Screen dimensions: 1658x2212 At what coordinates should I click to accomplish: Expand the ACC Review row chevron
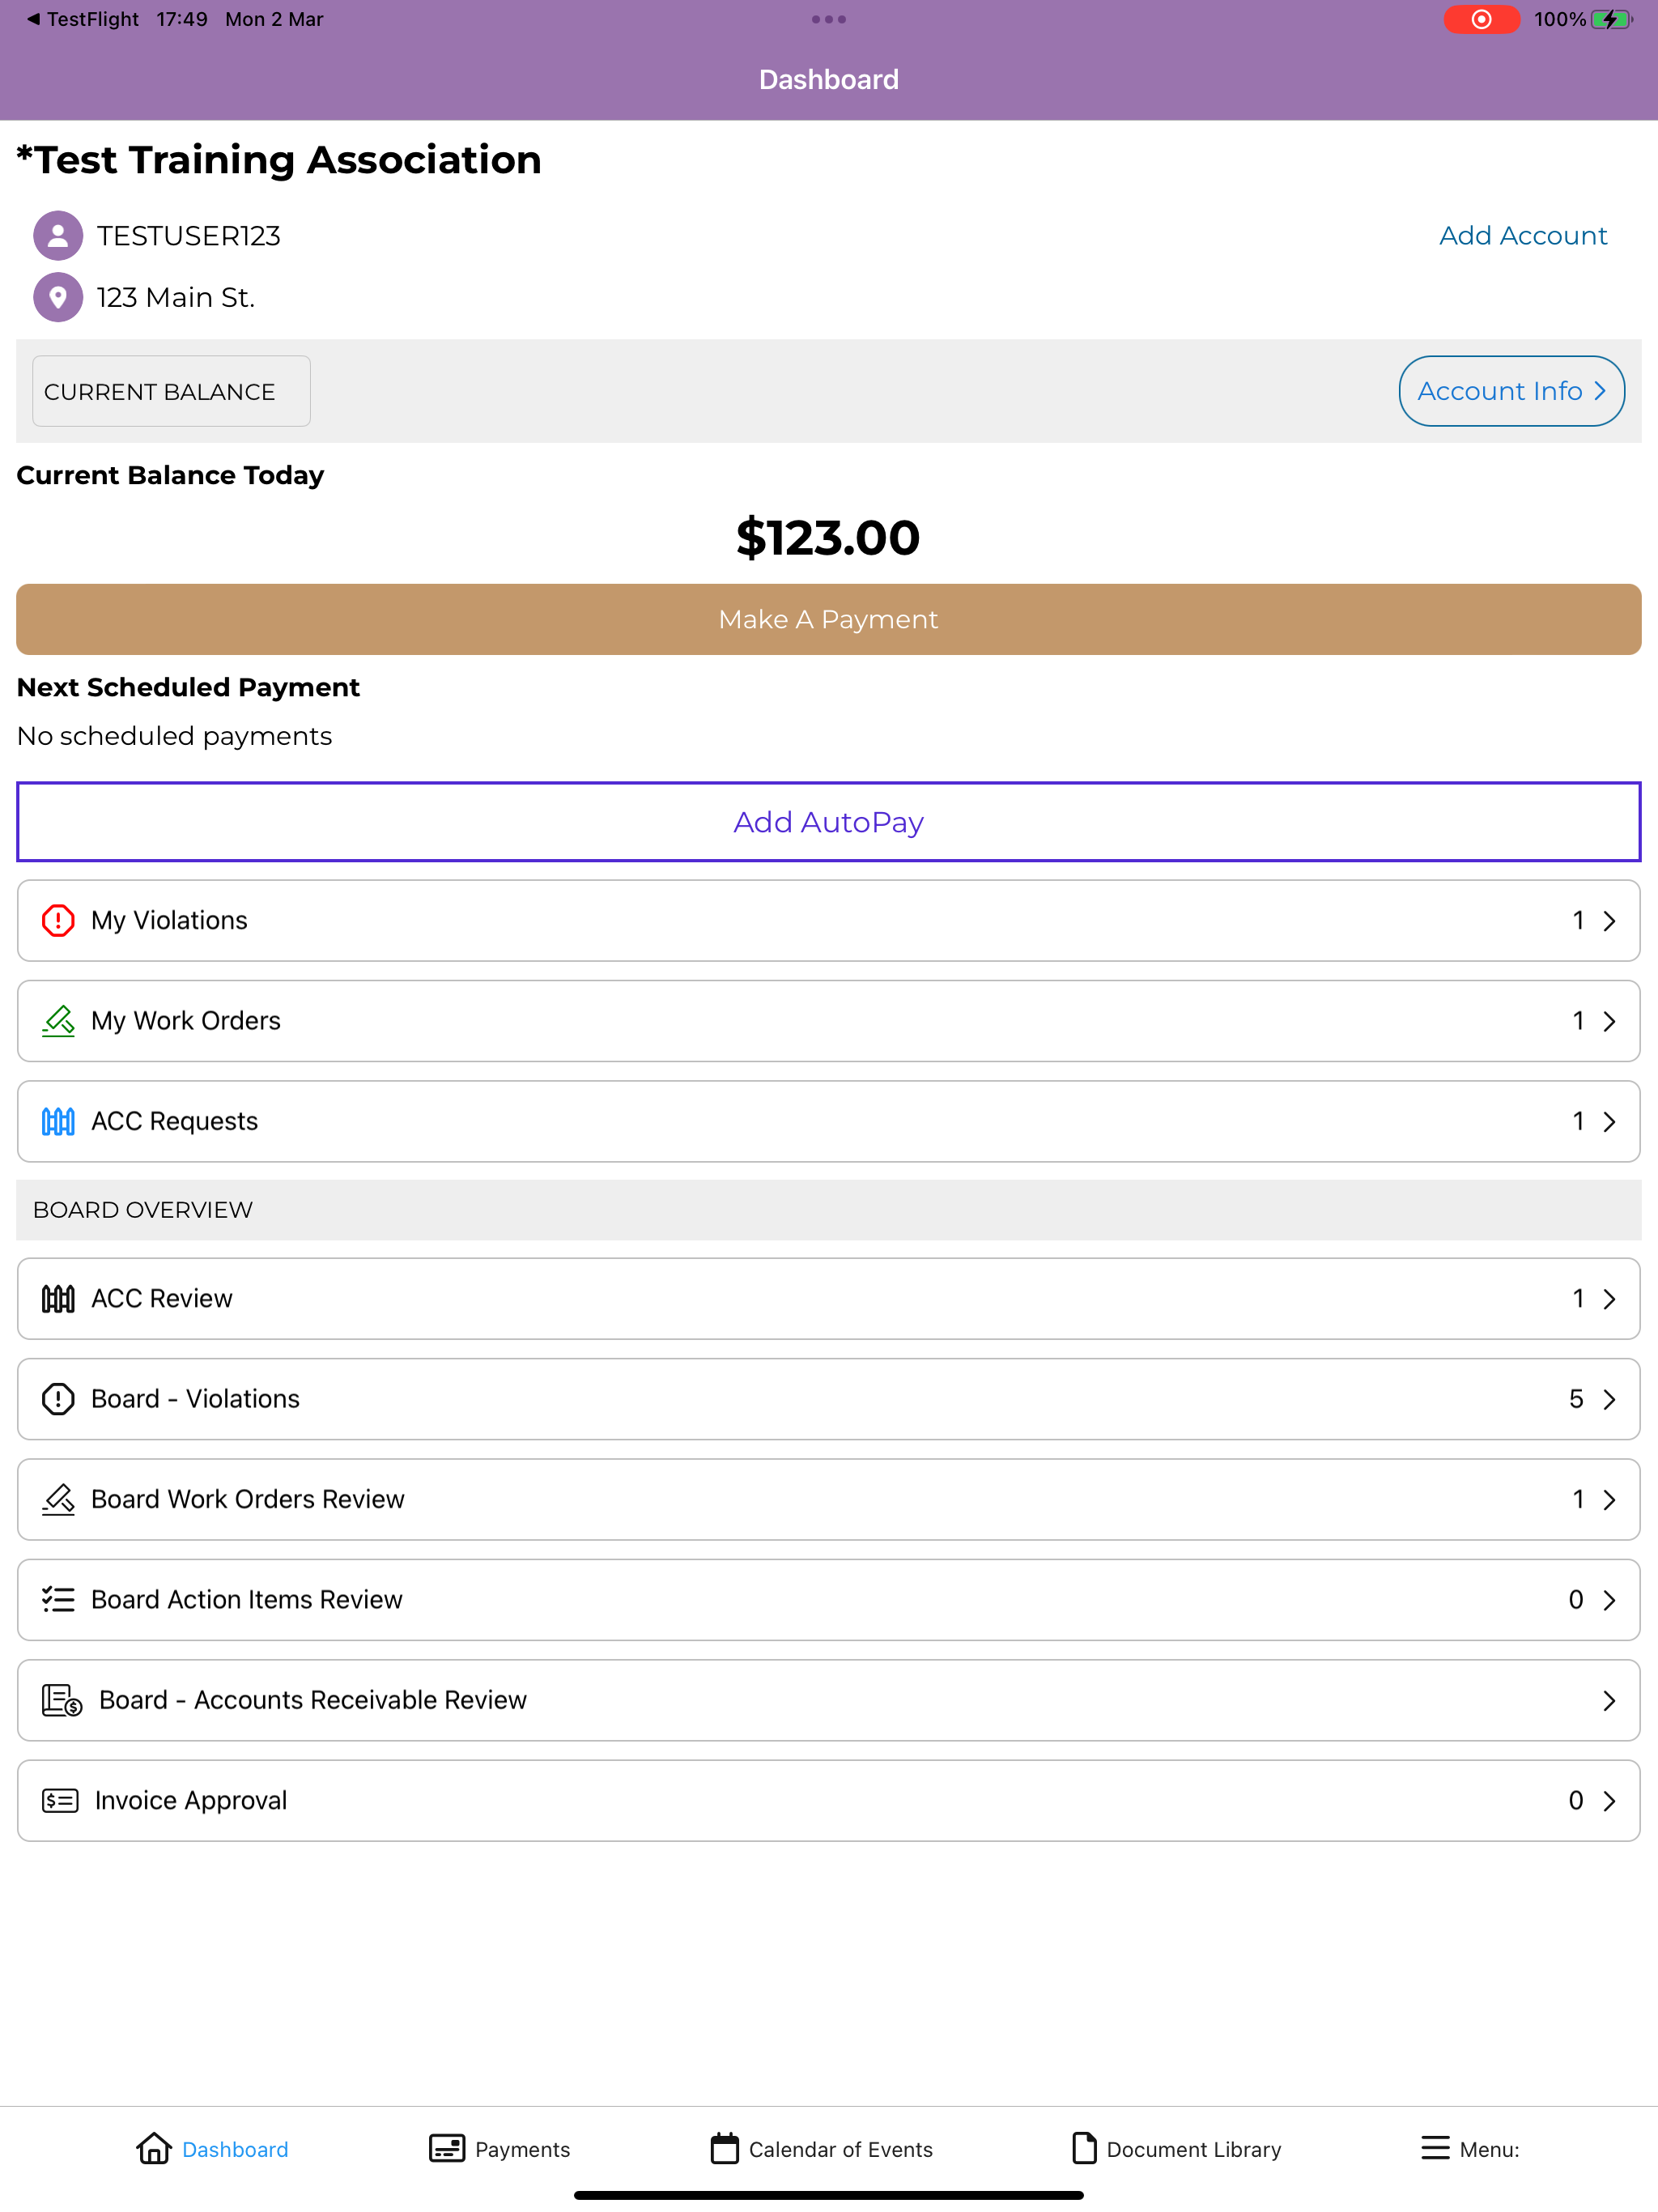[x=1609, y=1299]
